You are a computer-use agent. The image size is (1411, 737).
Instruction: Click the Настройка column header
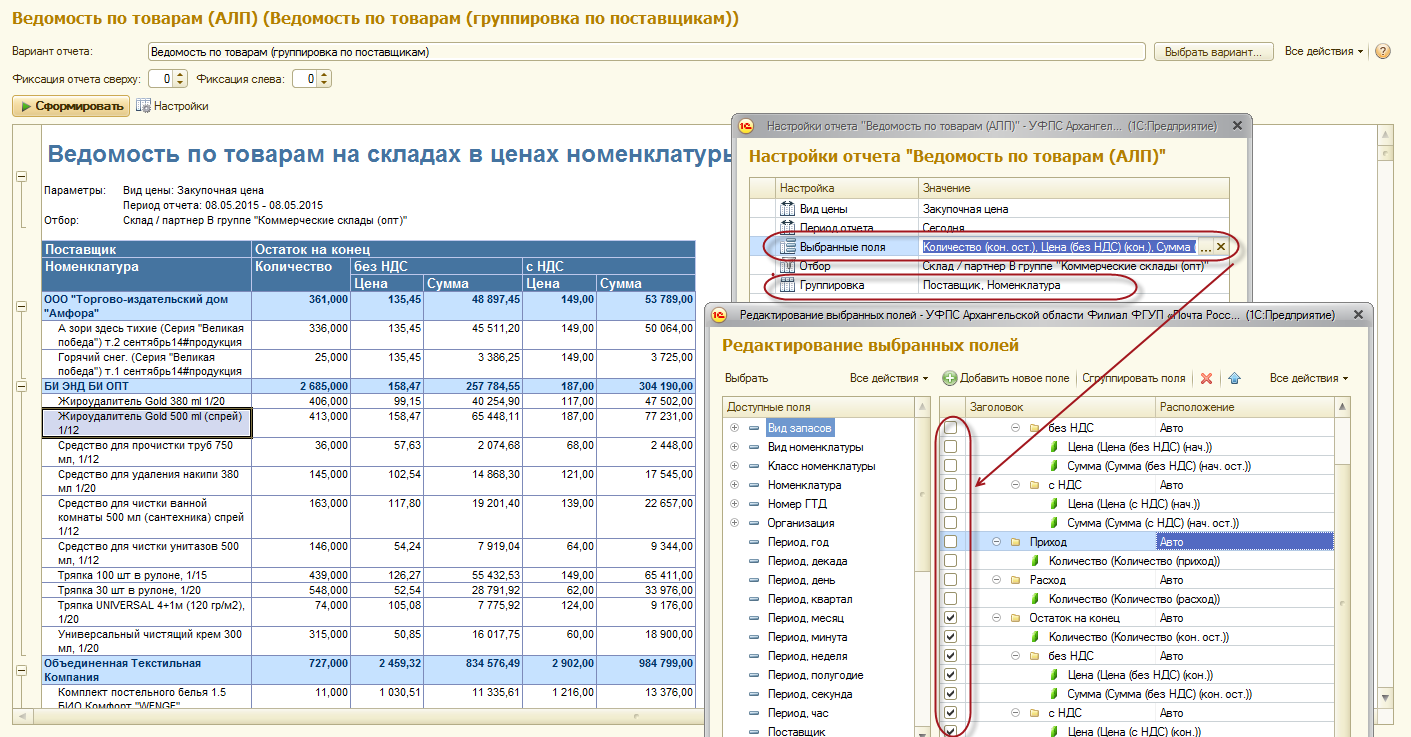pos(846,188)
